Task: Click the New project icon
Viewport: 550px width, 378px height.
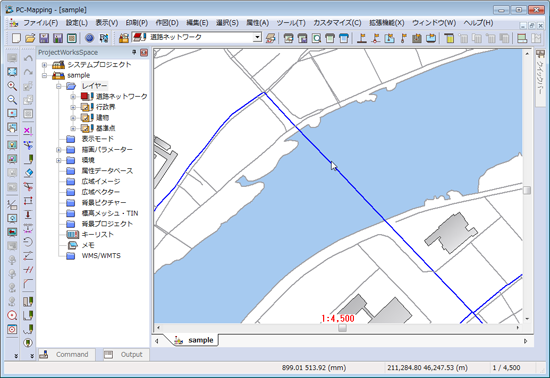Action: pyautogui.click(x=16, y=38)
